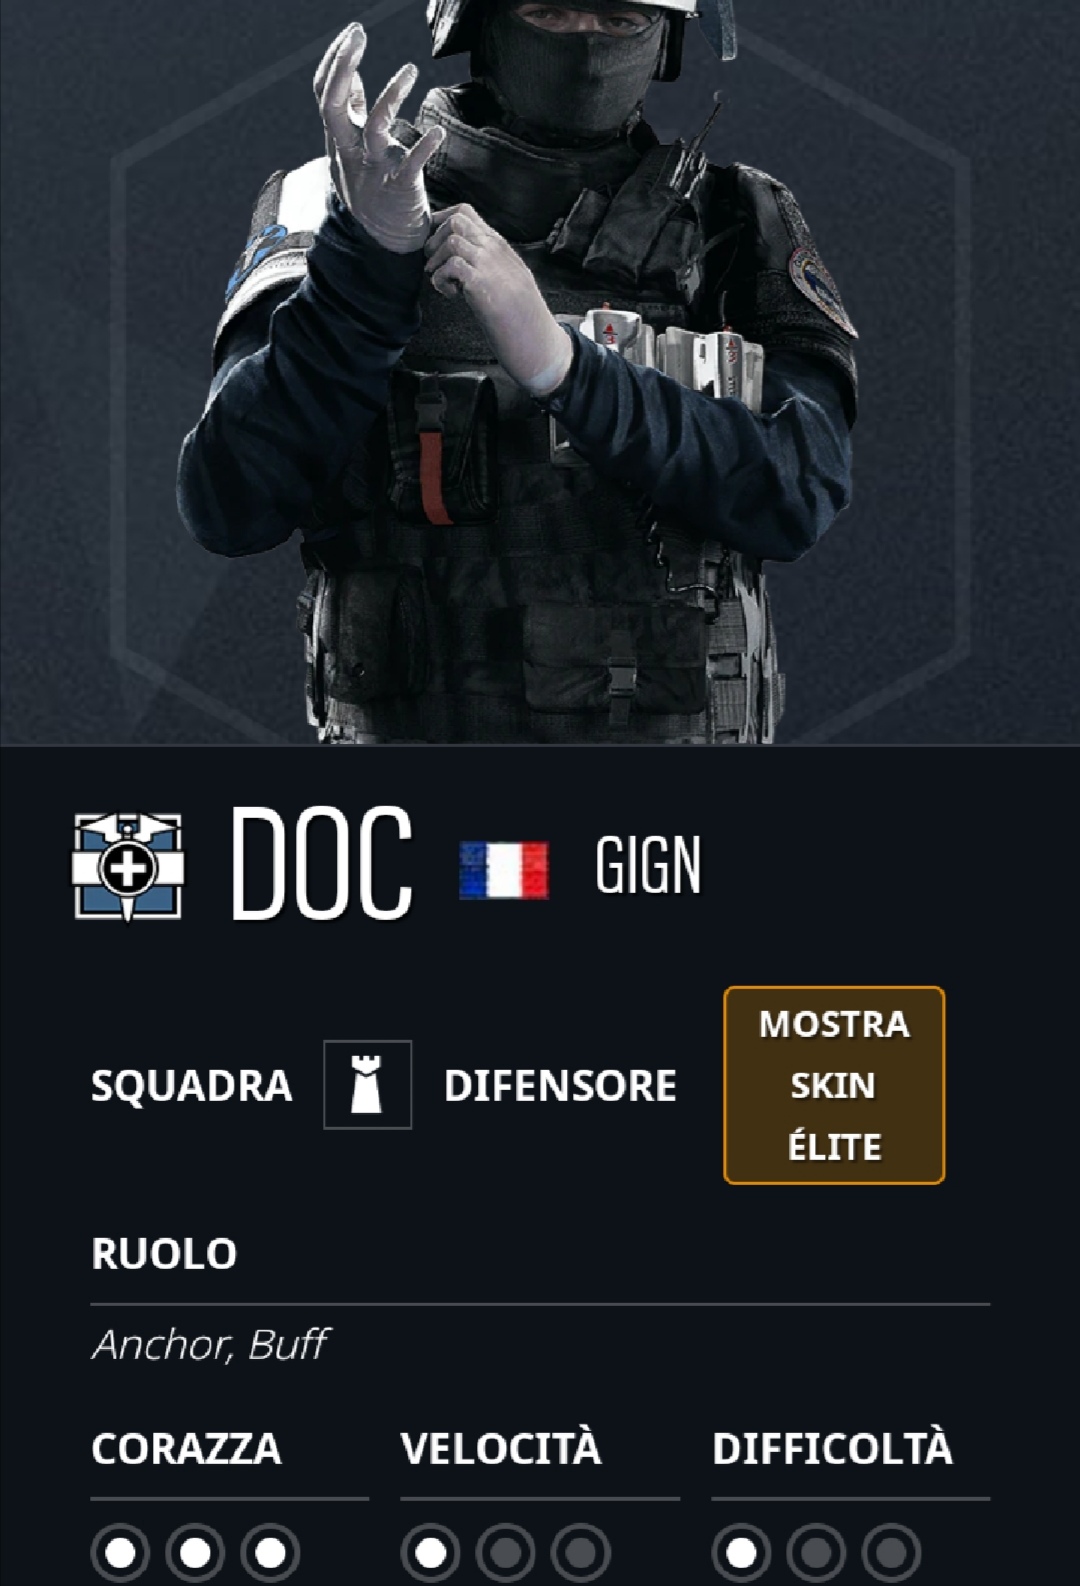Click the Anchor, Buff role text
The height and width of the screenshot is (1586, 1080).
pos(210,1345)
